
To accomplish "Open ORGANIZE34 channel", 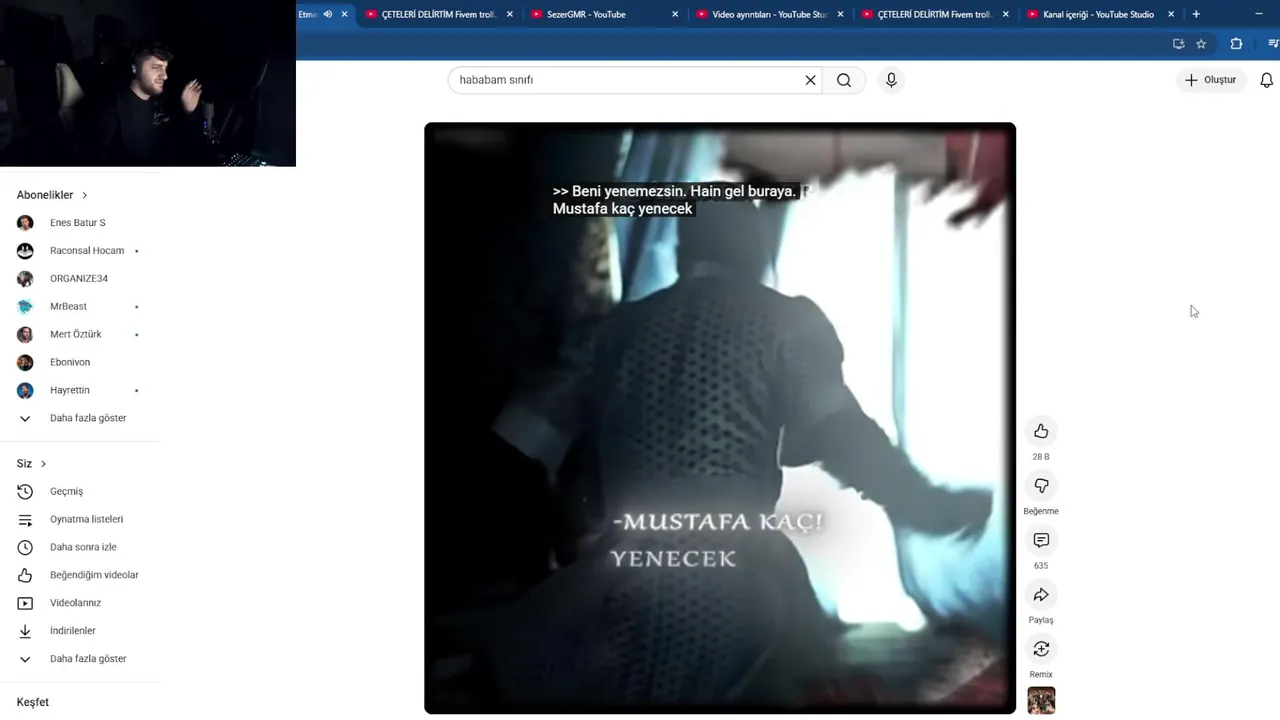I will pyautogui.click(x=79, y=279).
